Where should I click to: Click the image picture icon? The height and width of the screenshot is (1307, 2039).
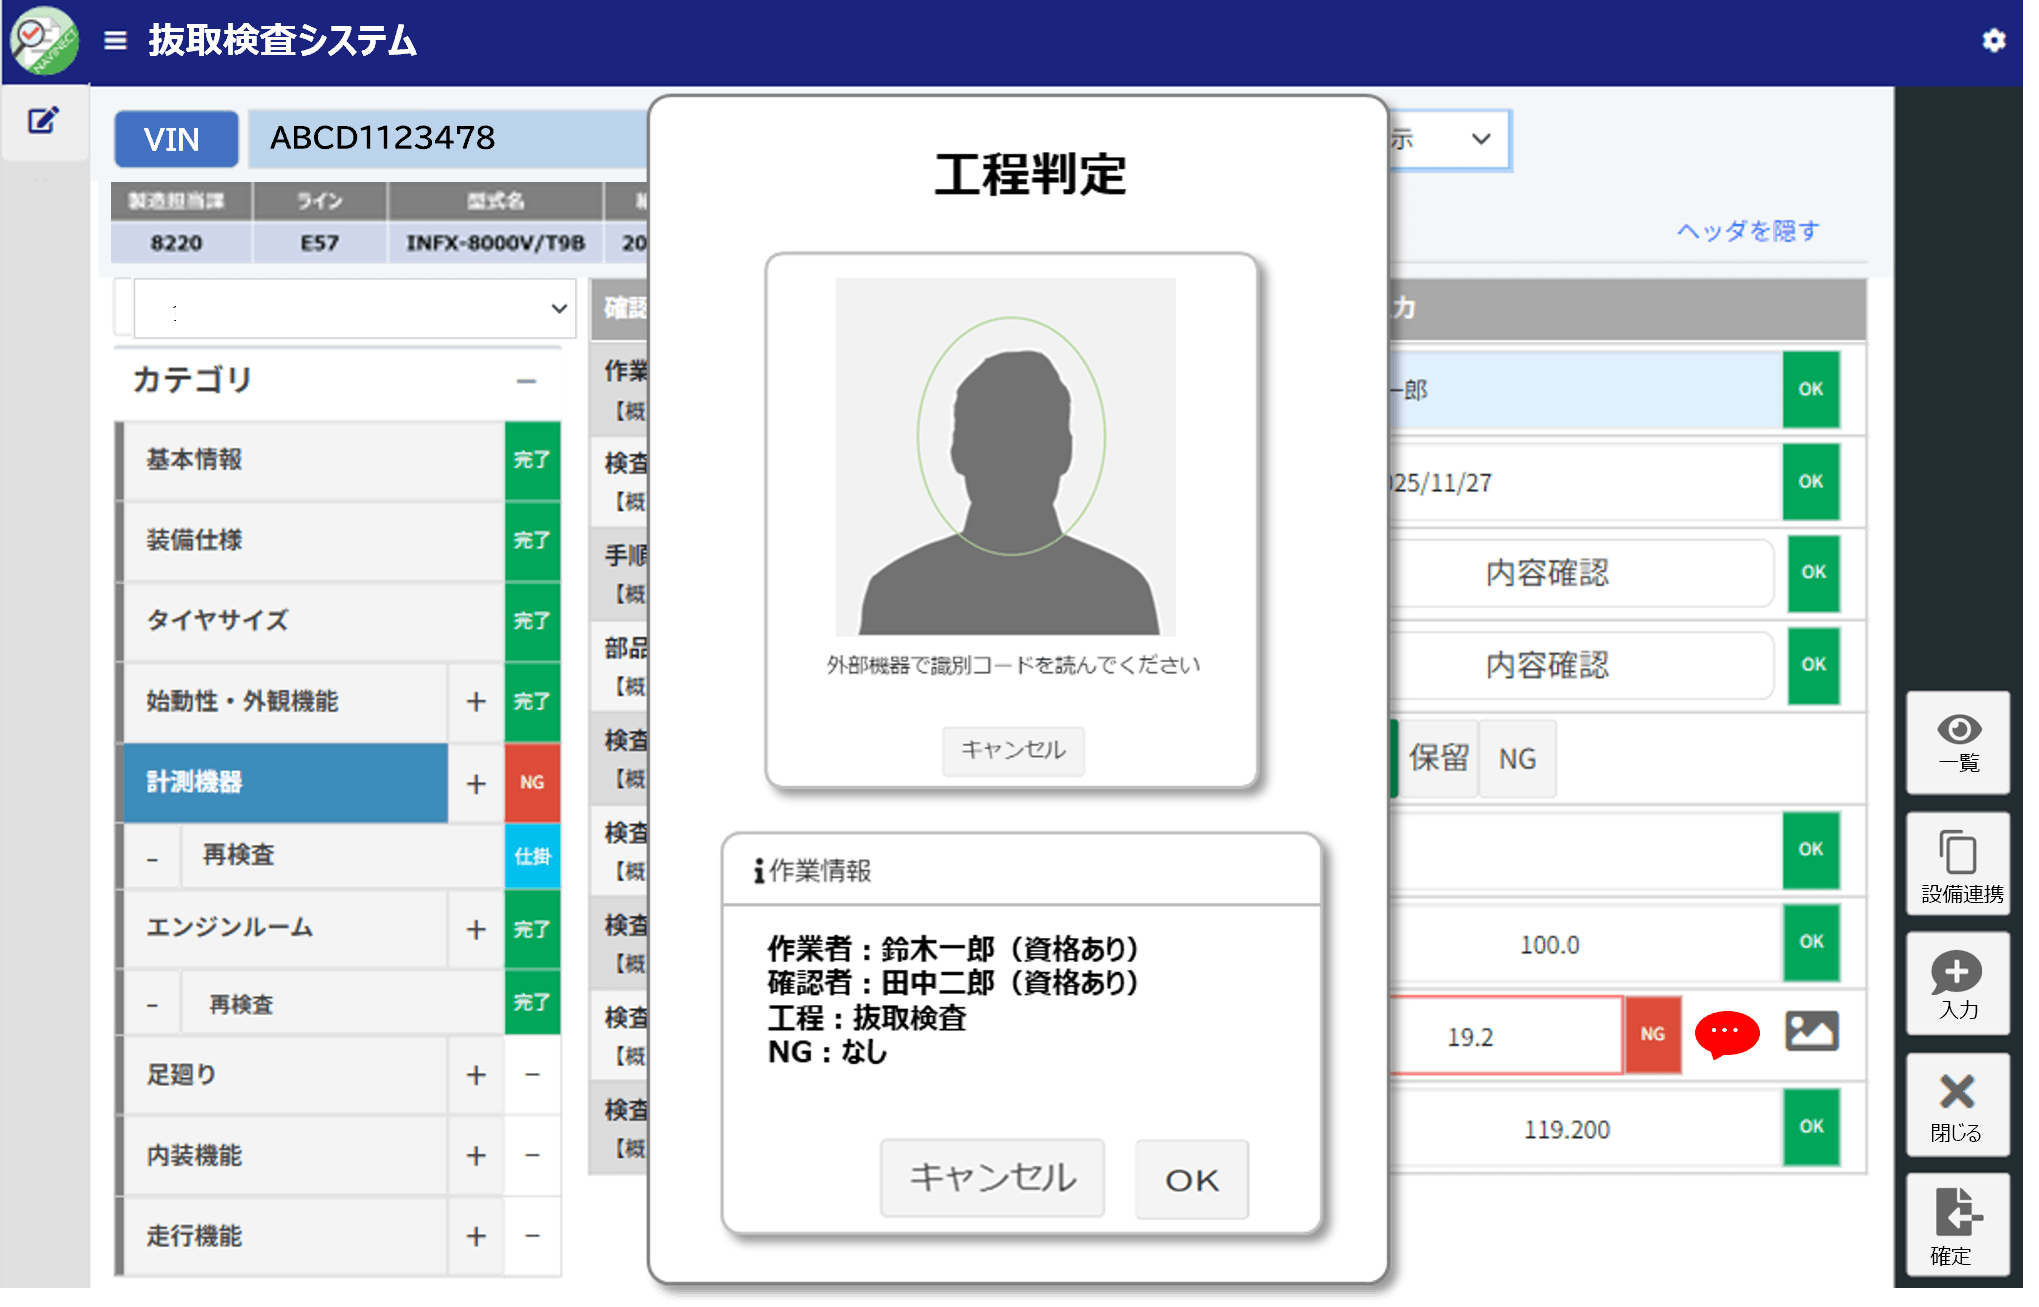[x=1811, y=1032]
